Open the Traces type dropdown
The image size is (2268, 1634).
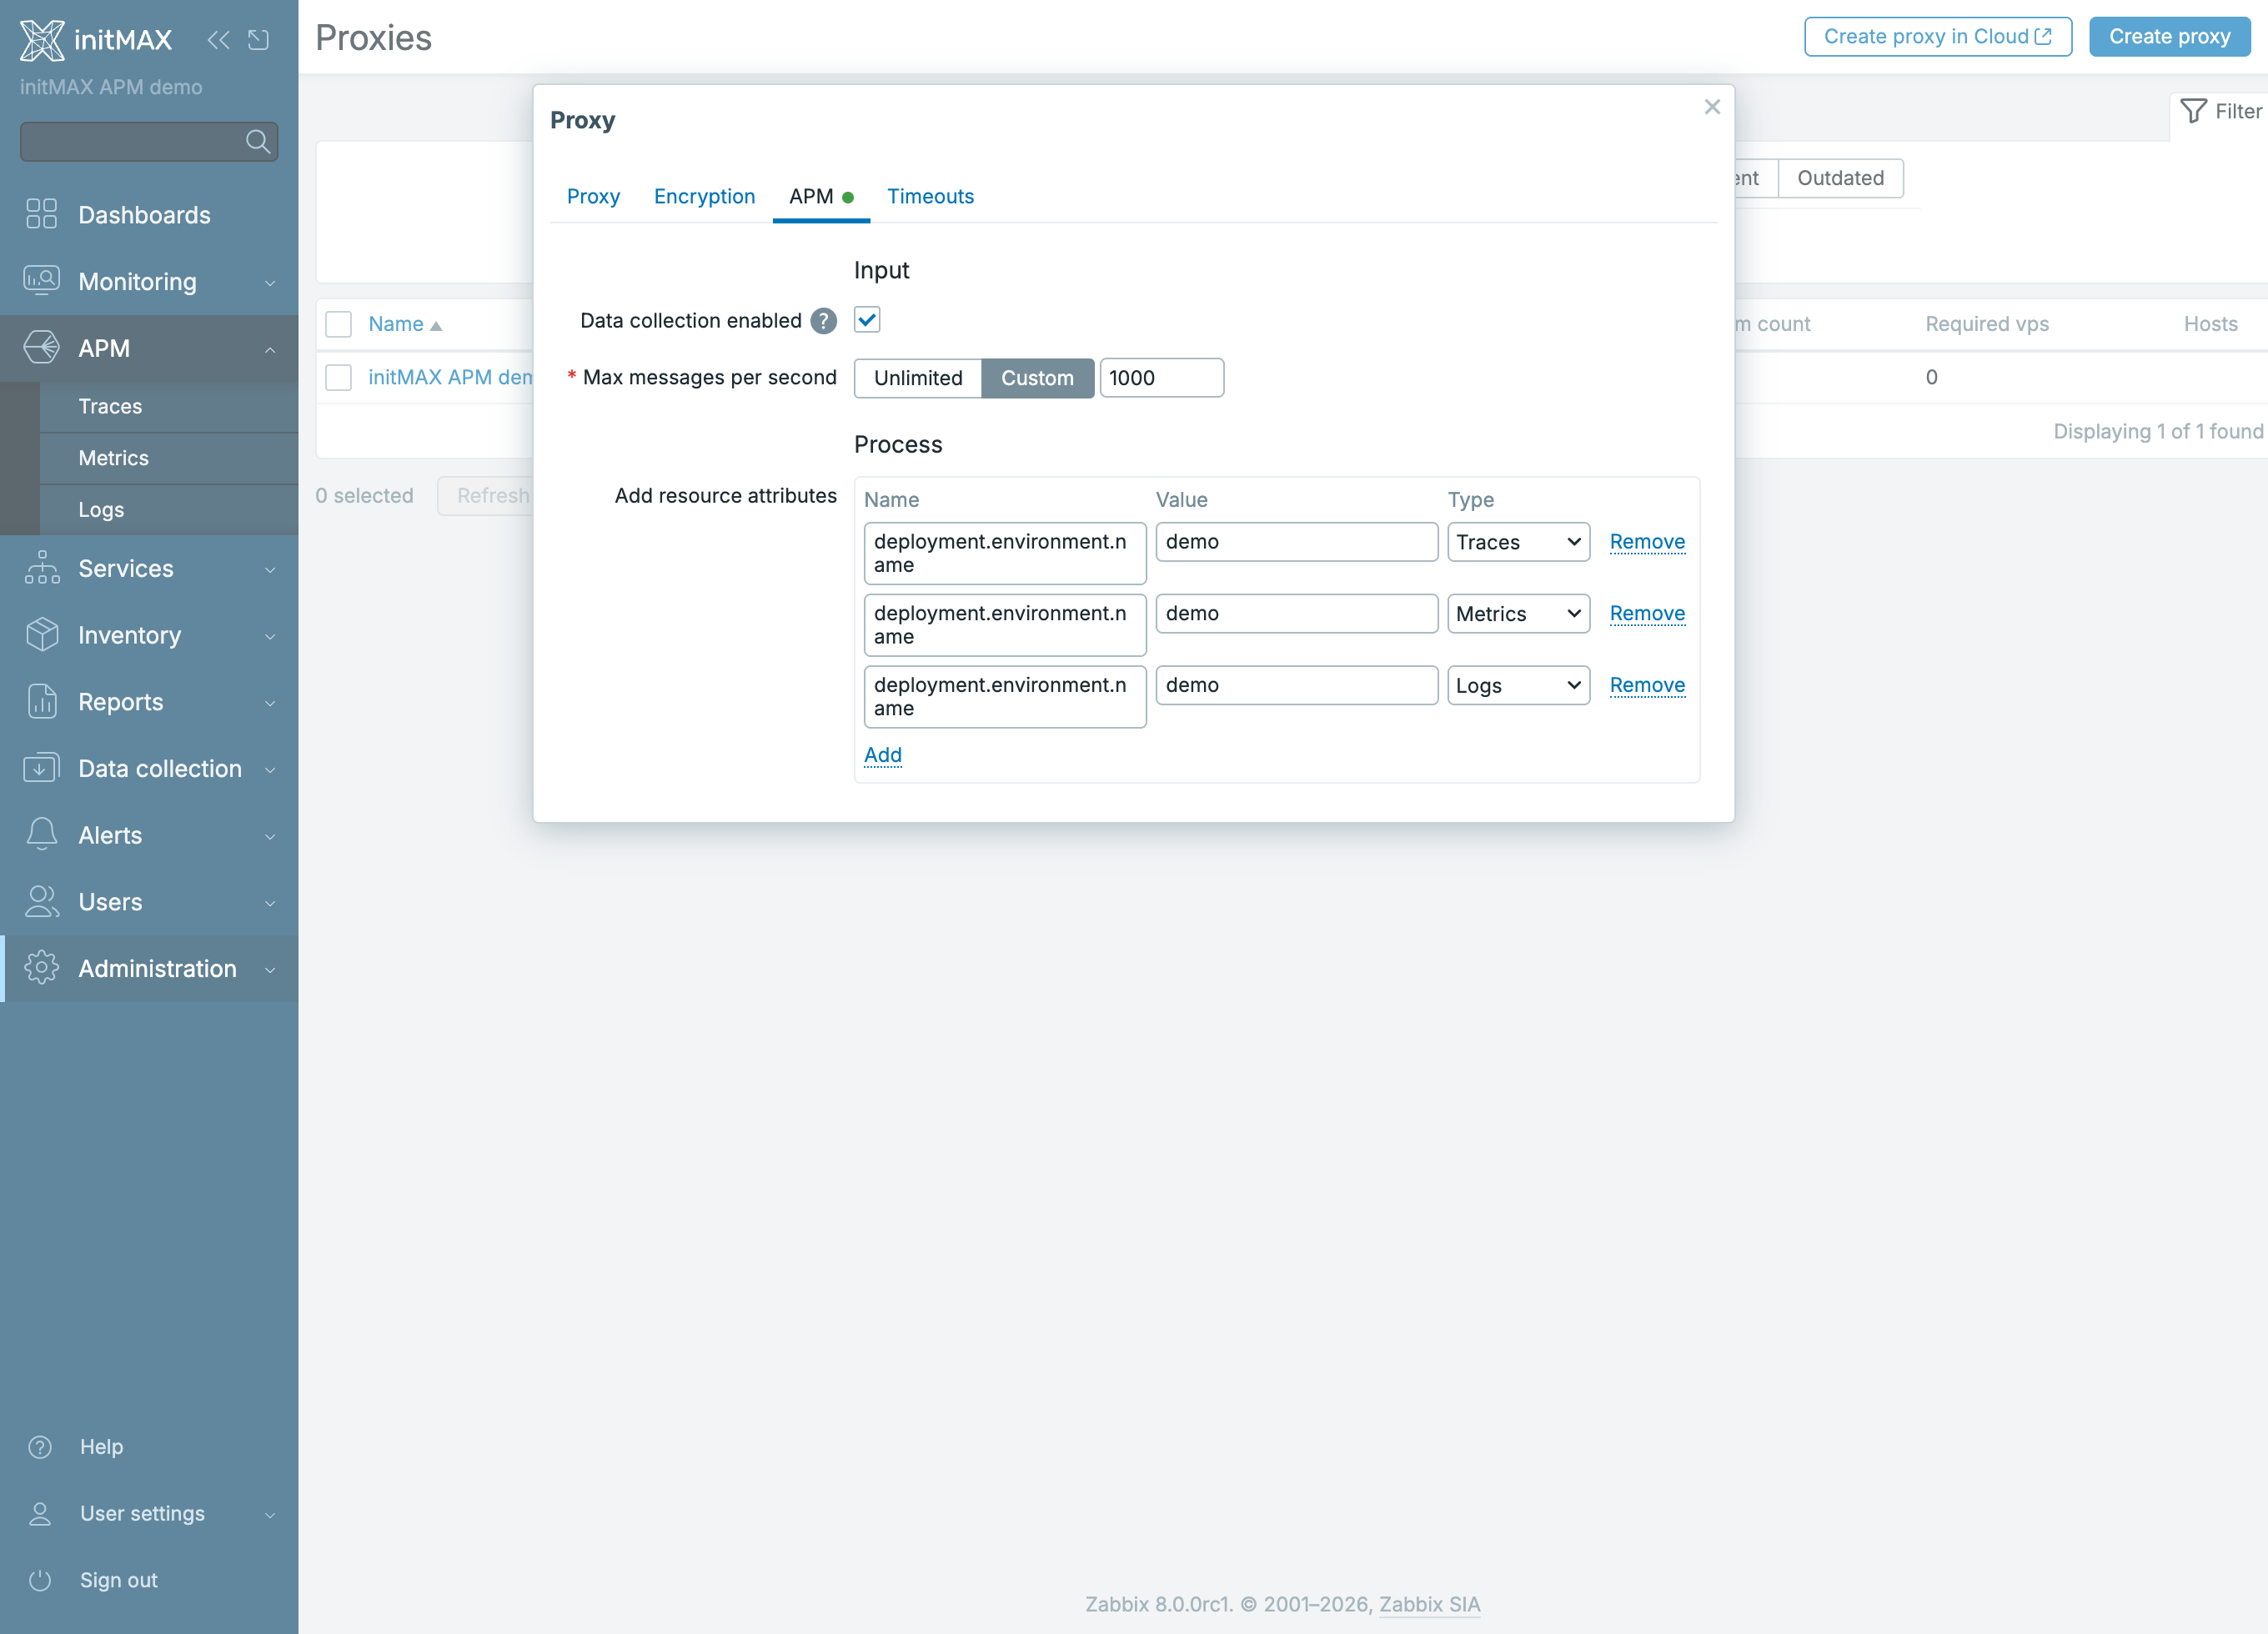[x=1518, y=542]
